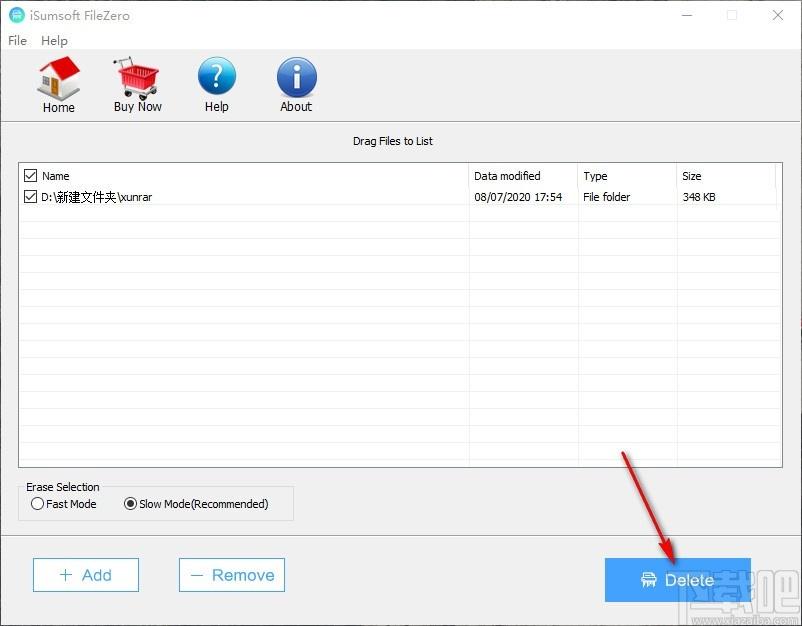Open the Buy Now shopping cart icon

pyautogui.click(x=137, y=77)
